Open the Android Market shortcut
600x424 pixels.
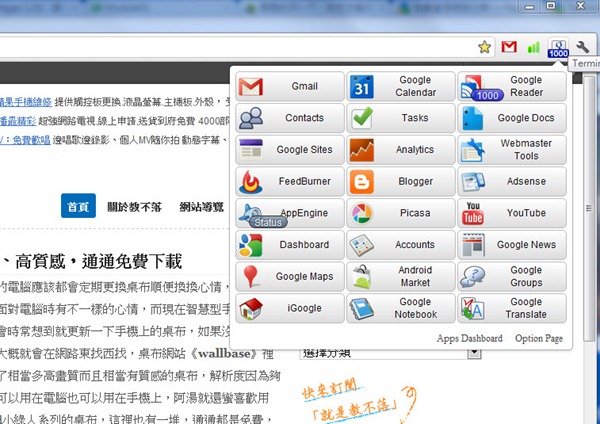pyautogui.click(x=401, y=277)
